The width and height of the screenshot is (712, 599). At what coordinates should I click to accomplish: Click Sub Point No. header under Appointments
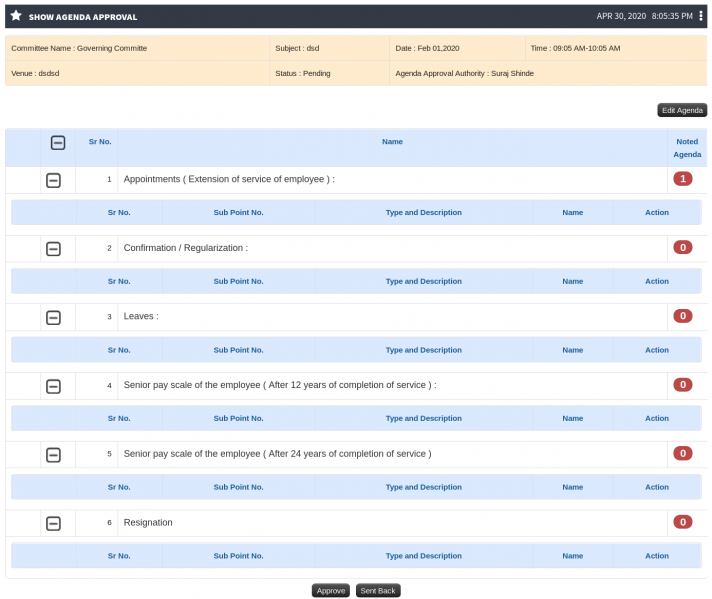tap(238, 213)
